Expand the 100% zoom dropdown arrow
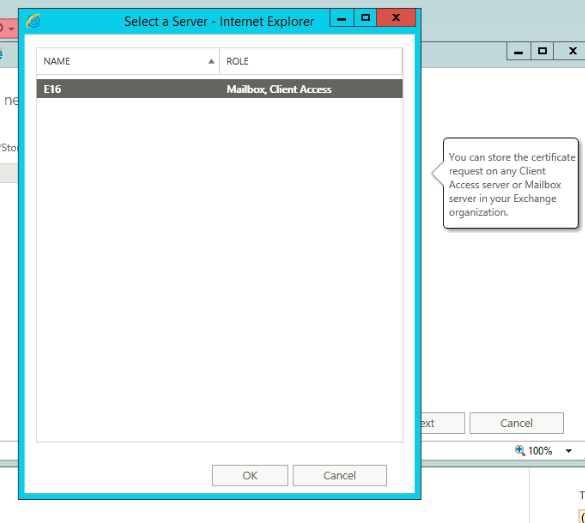The image size is (585, 523). pos(569,451)
